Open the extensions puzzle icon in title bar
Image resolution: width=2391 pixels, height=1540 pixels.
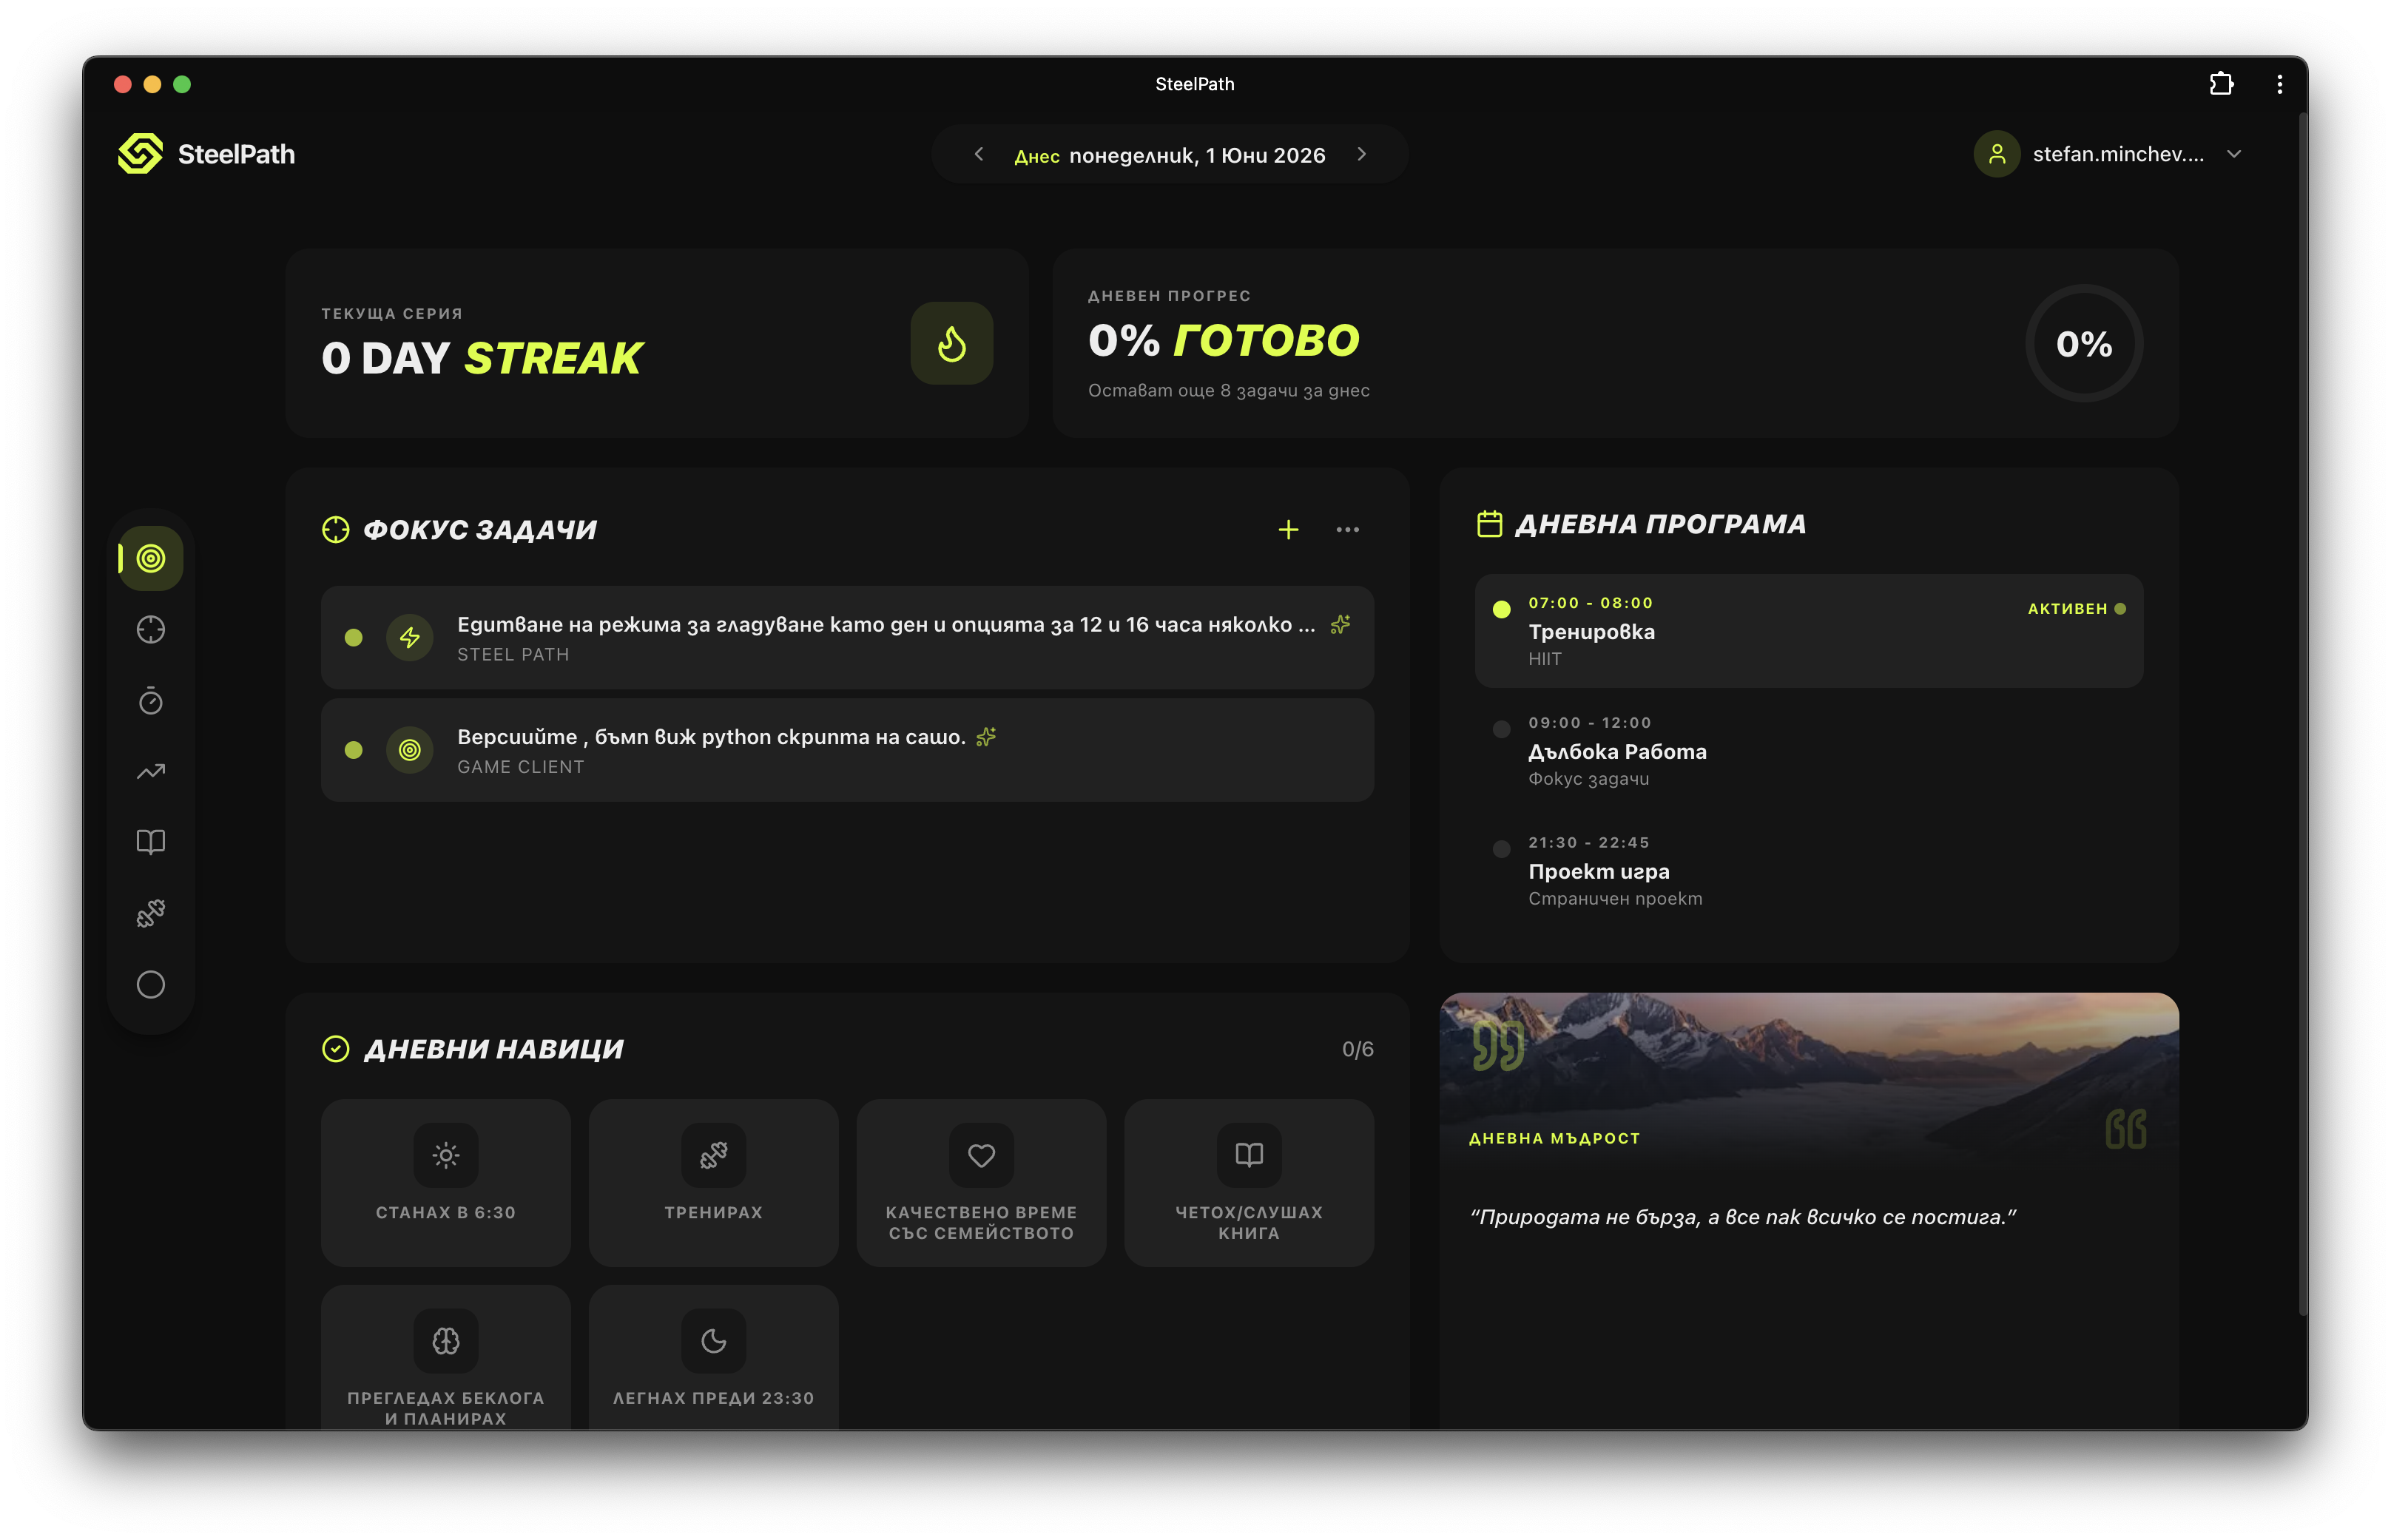(2220, 84)
